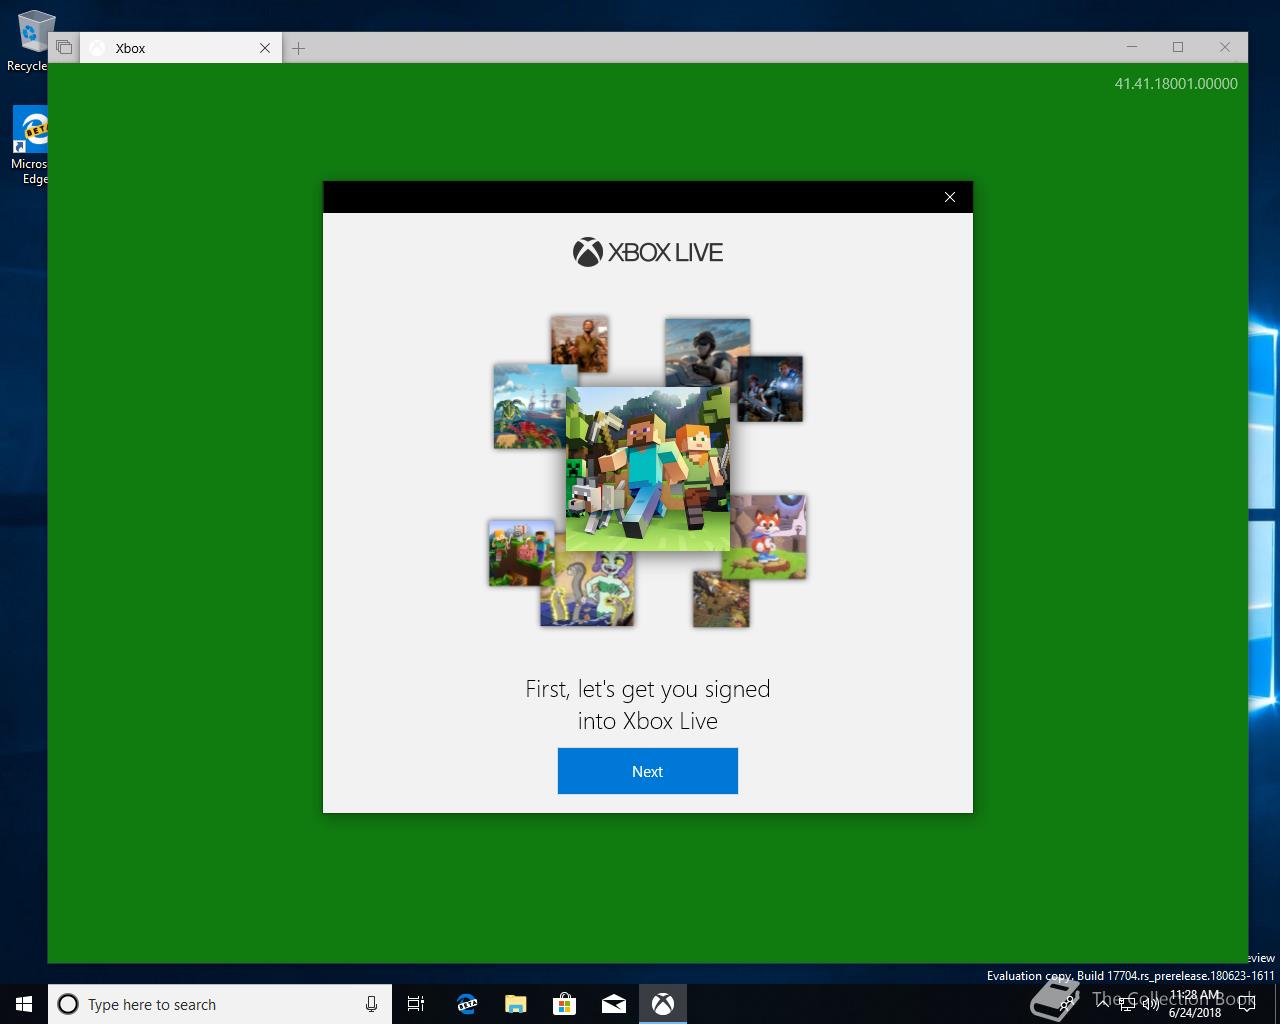Click the Halo soldier thumbnail
The width and height of the screenshot is (1280, 1024).
tap(707, 352)
